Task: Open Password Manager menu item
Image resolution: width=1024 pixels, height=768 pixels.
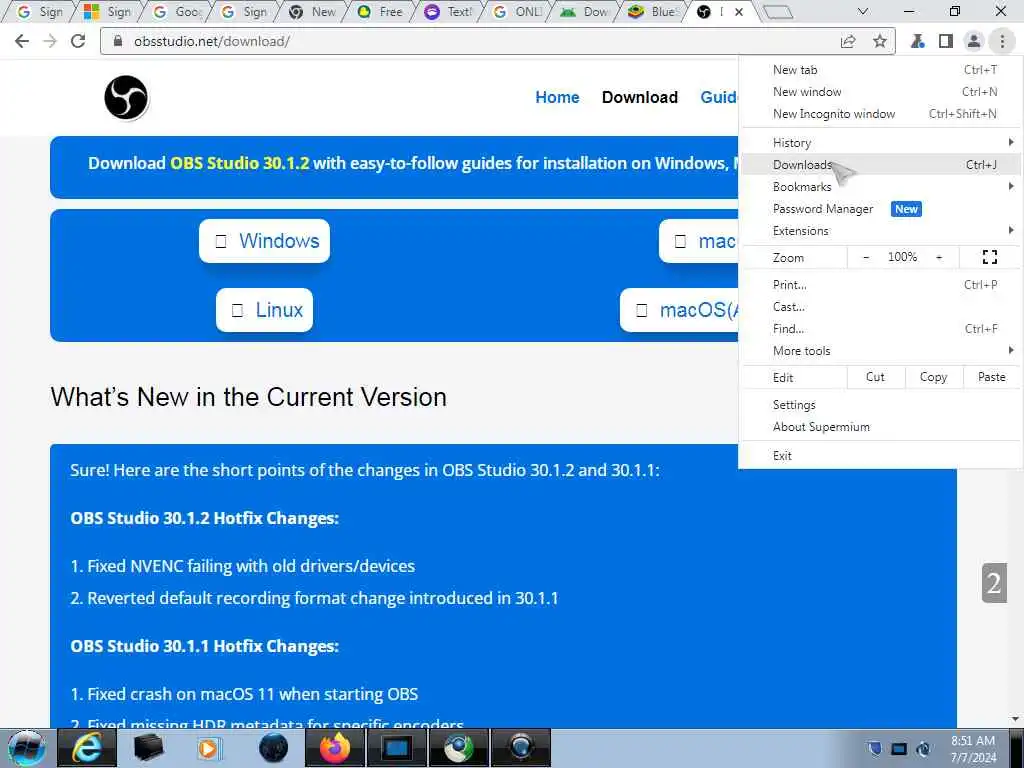Action: click(x=880, y=209)
